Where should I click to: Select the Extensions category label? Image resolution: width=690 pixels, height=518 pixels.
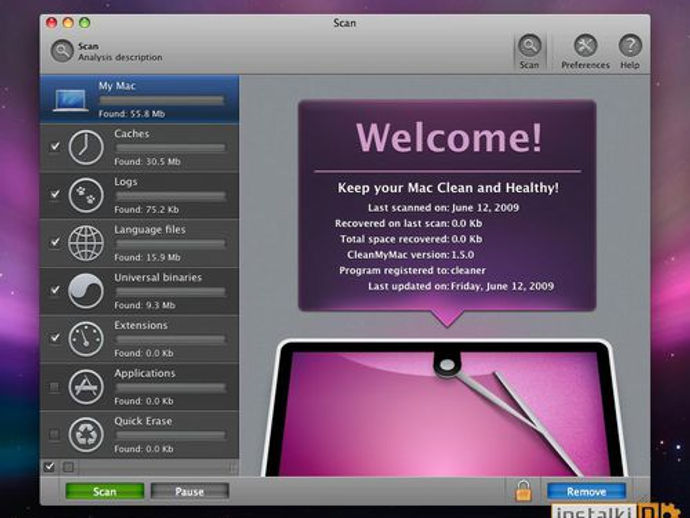(x=141, y=325)
